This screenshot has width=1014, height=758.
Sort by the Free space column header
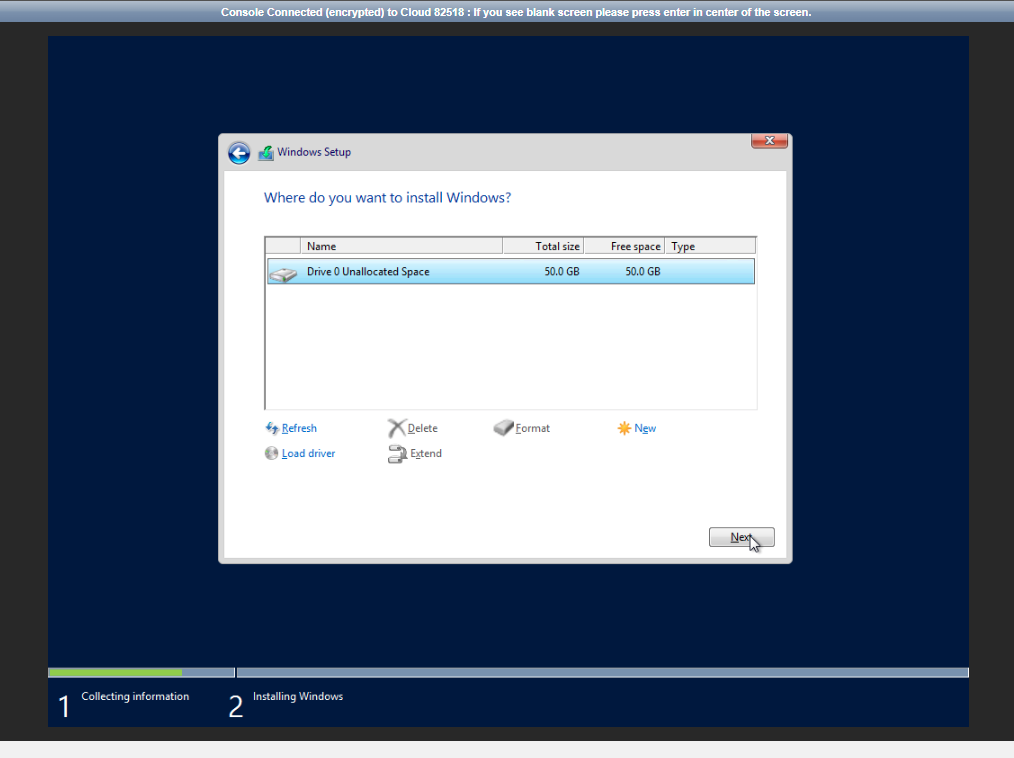[x=625, y=246]
